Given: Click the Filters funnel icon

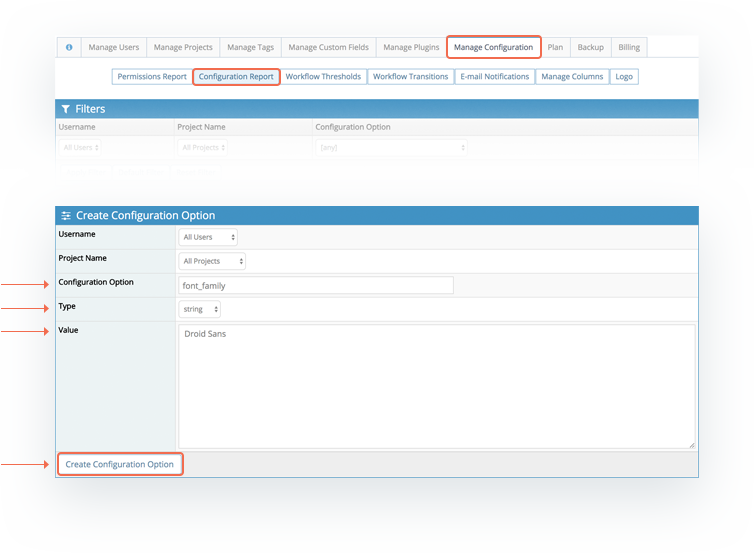Looking at the screenshot, I should click(66, 109).
